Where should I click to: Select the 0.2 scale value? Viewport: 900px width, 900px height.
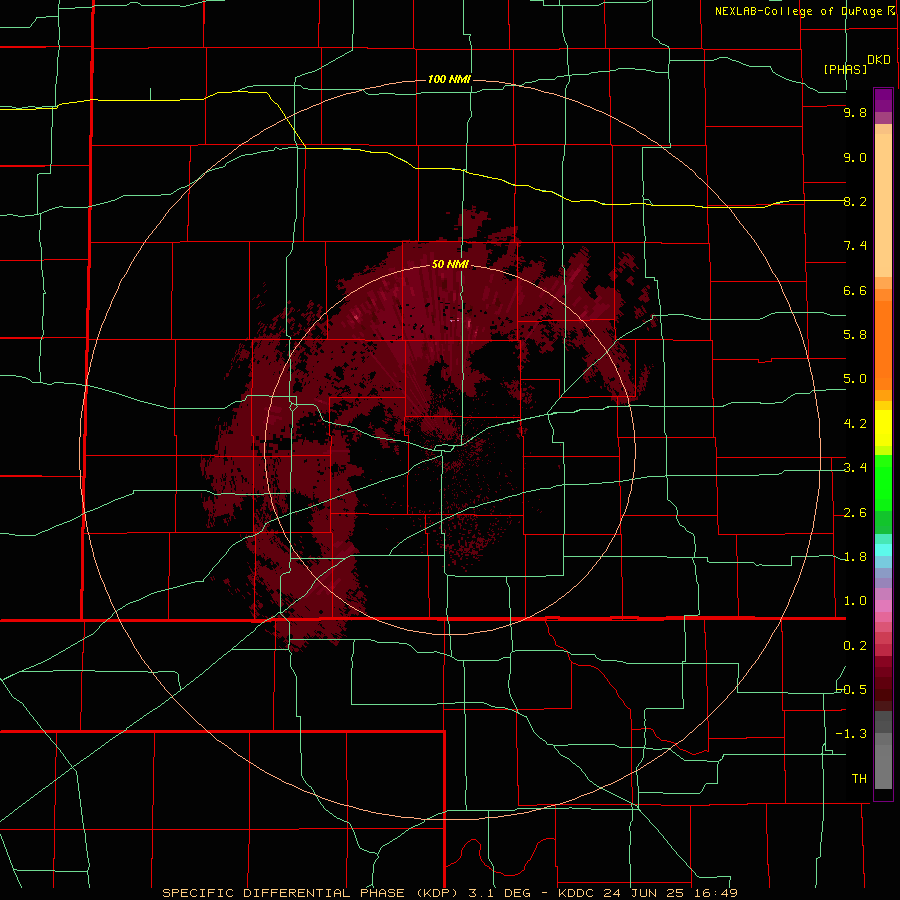(x=855, y=646)
